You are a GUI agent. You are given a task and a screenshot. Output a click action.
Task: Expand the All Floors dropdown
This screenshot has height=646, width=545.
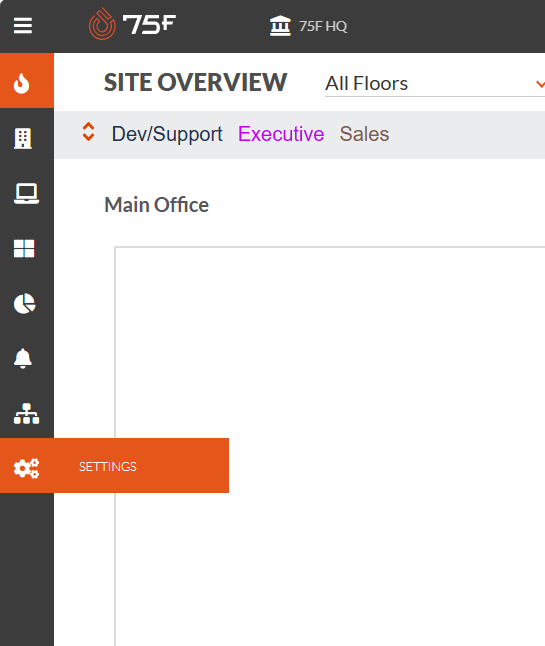point(435,84)
